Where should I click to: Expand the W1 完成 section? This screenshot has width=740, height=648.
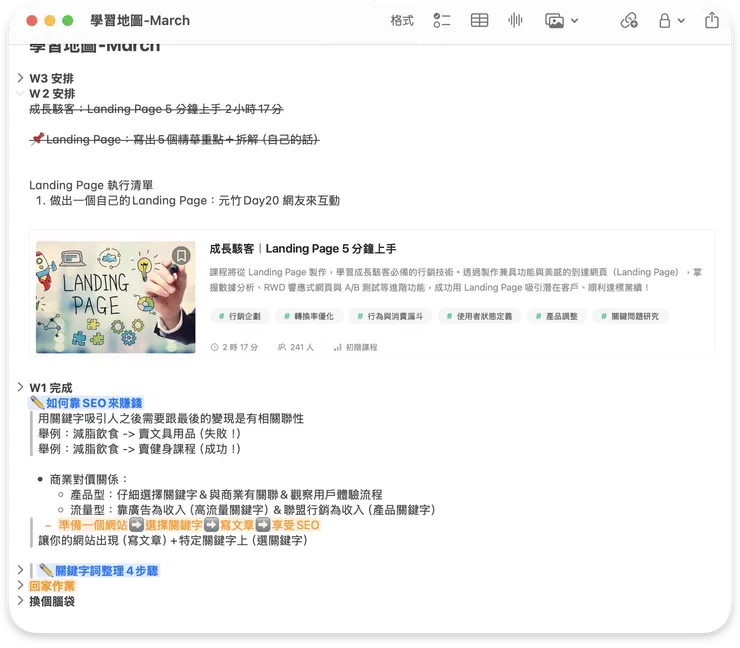(20, 387)
